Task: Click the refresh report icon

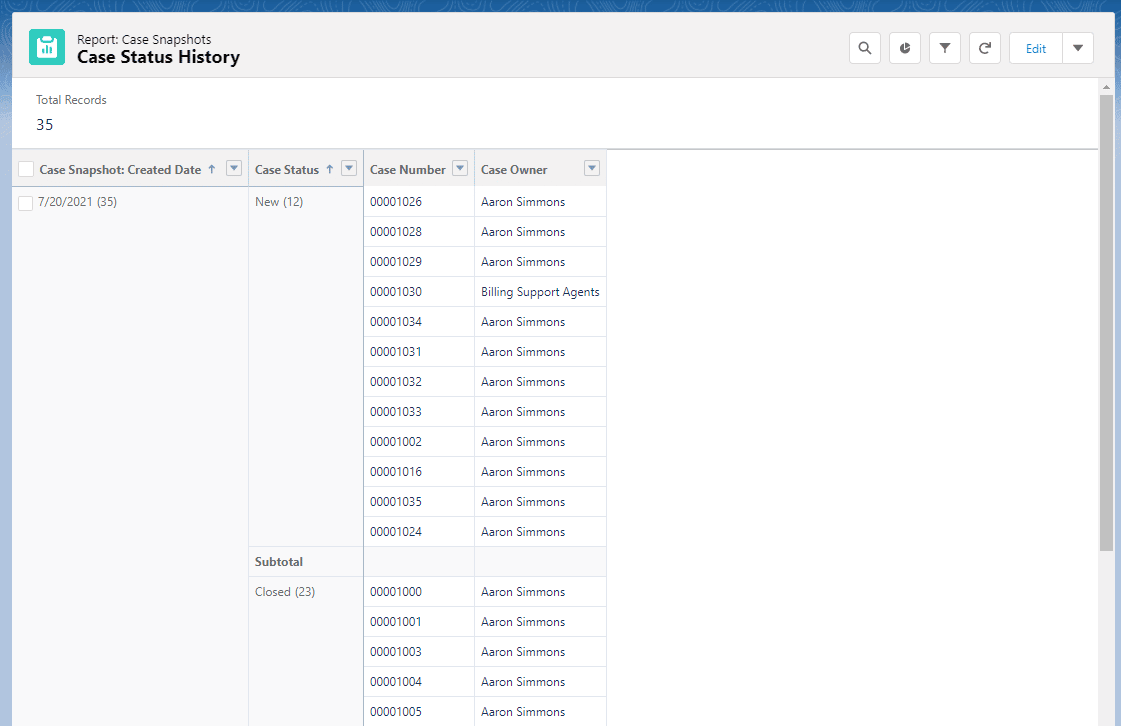Action: [985, 48]
